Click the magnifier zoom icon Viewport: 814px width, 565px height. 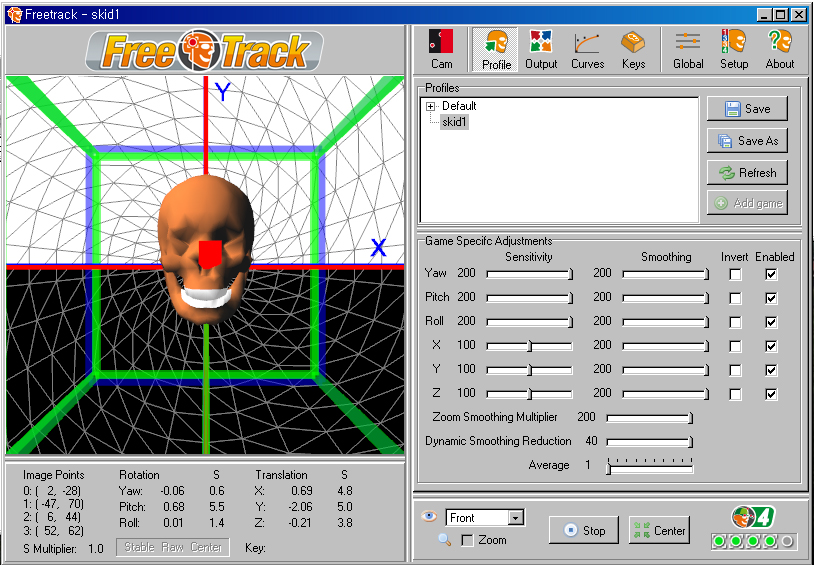tap(444, 540)
